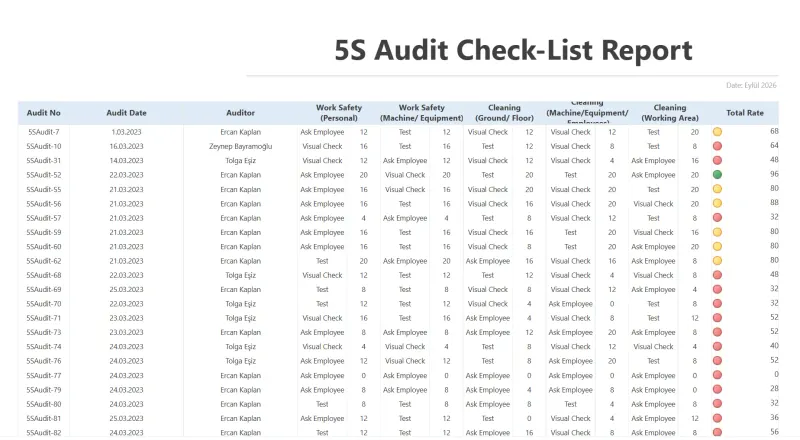Screen dimensions: 800x440
Task: Click the 'Date: Eylül 2026' label
Action: pyautogui.click(x=751, y=85)
